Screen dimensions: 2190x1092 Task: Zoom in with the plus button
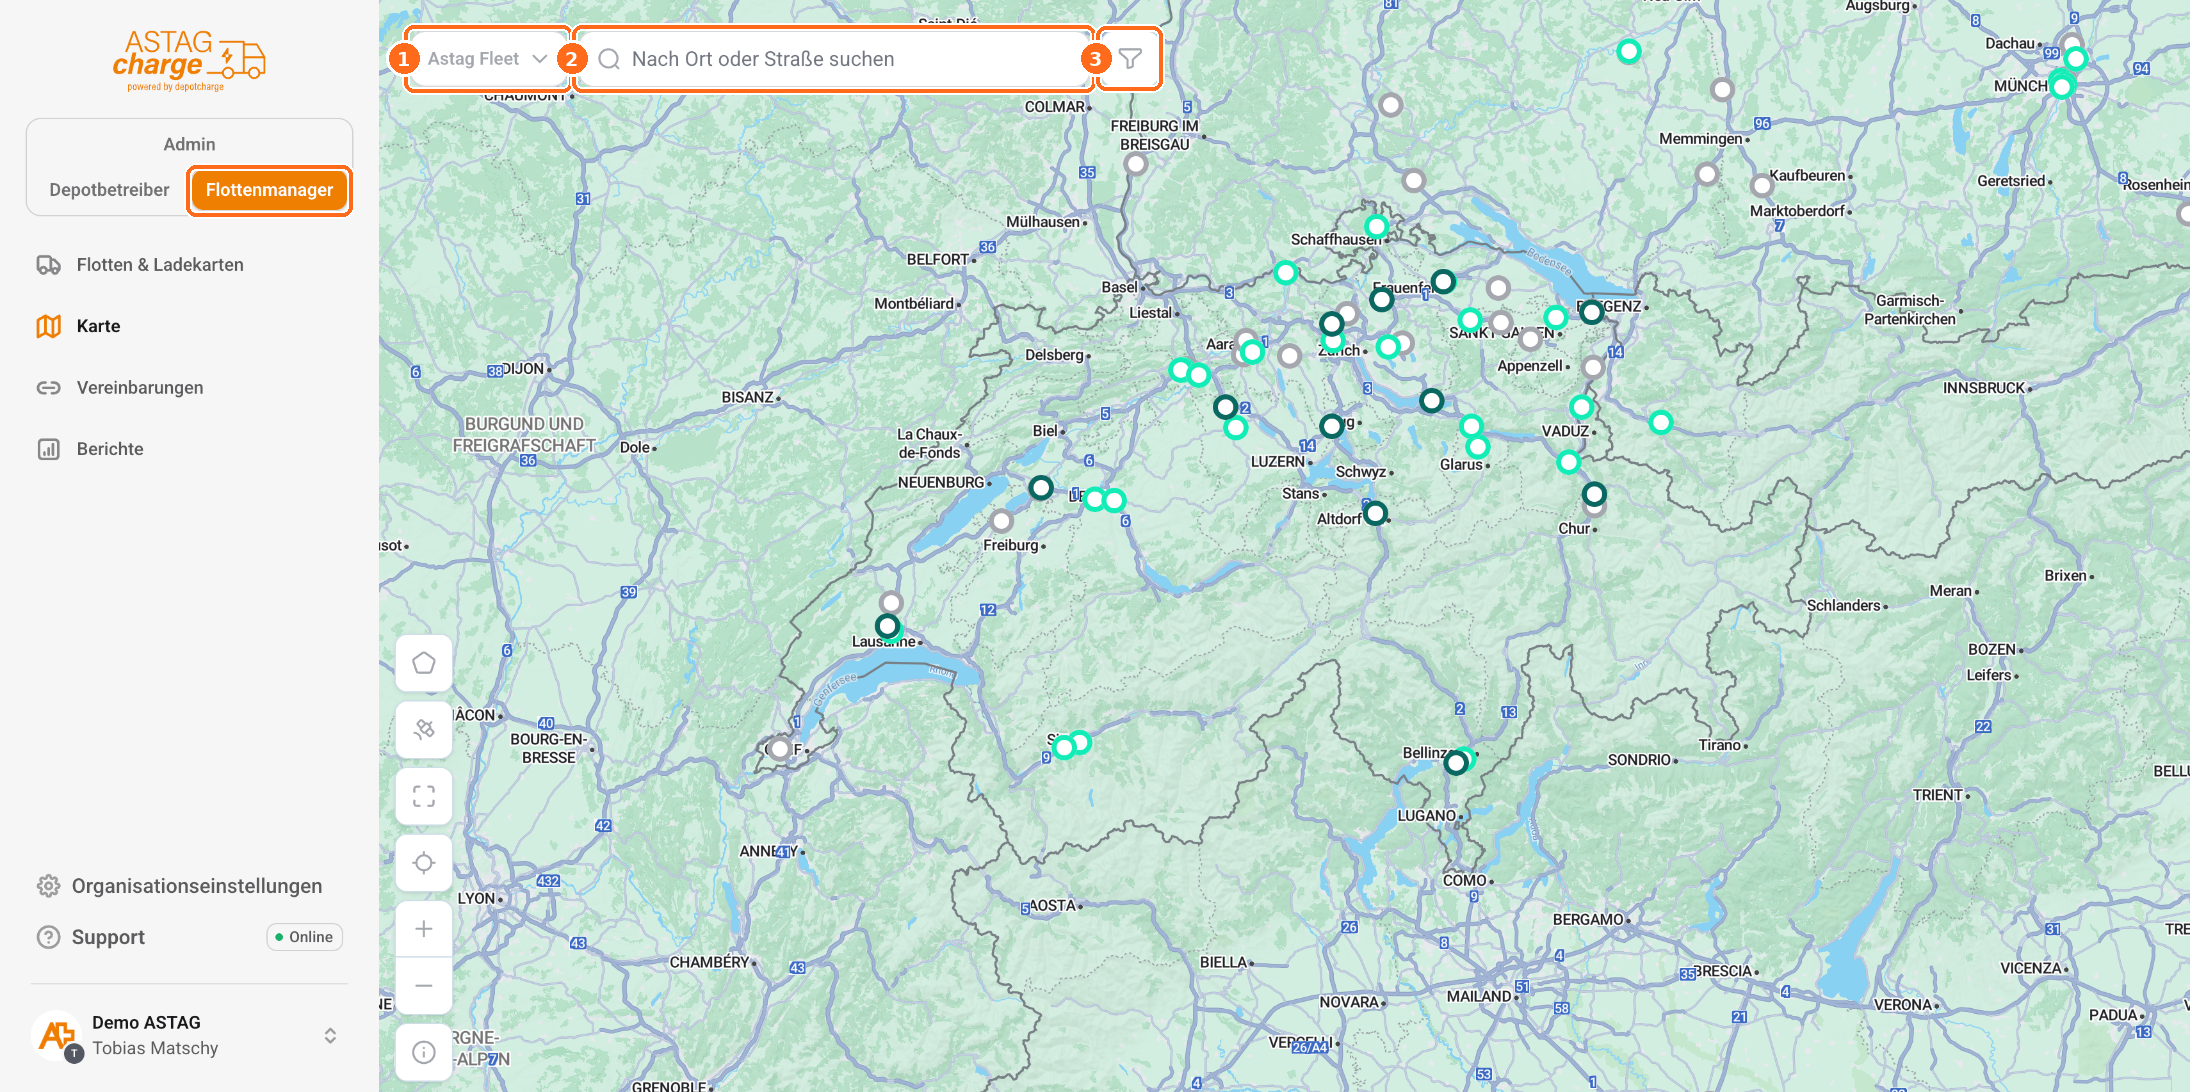(424, 929)
